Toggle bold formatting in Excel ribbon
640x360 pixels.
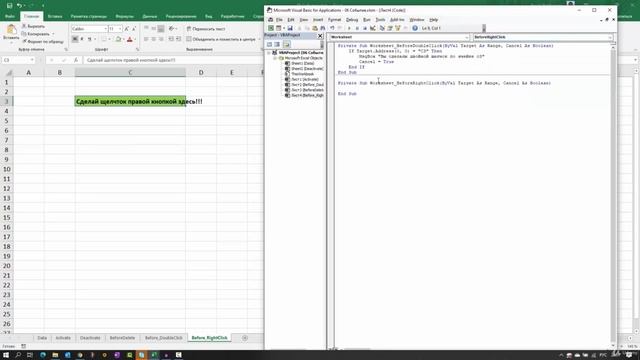(x=75, y=39)
